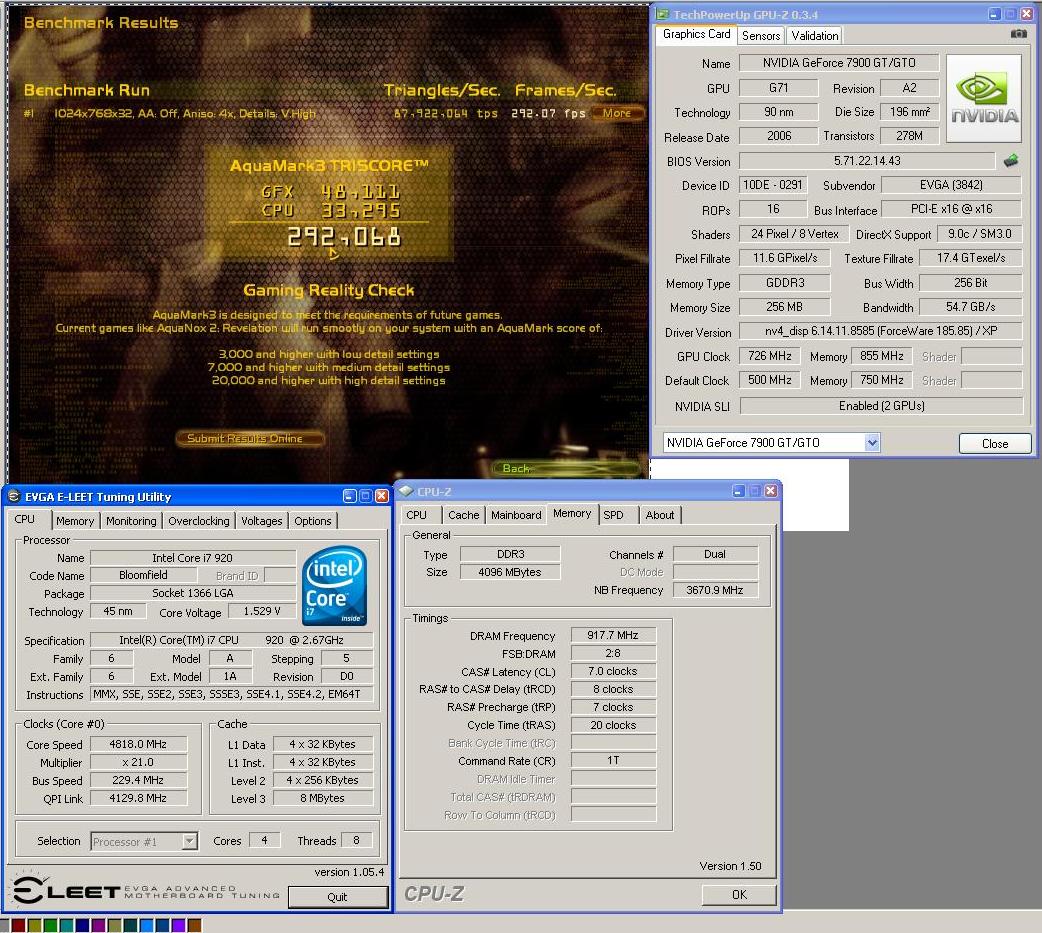Click the DRAM Frequency value 917.7 MHz
This screenshot has width=1042, height=933.
(x=613, y=635)
